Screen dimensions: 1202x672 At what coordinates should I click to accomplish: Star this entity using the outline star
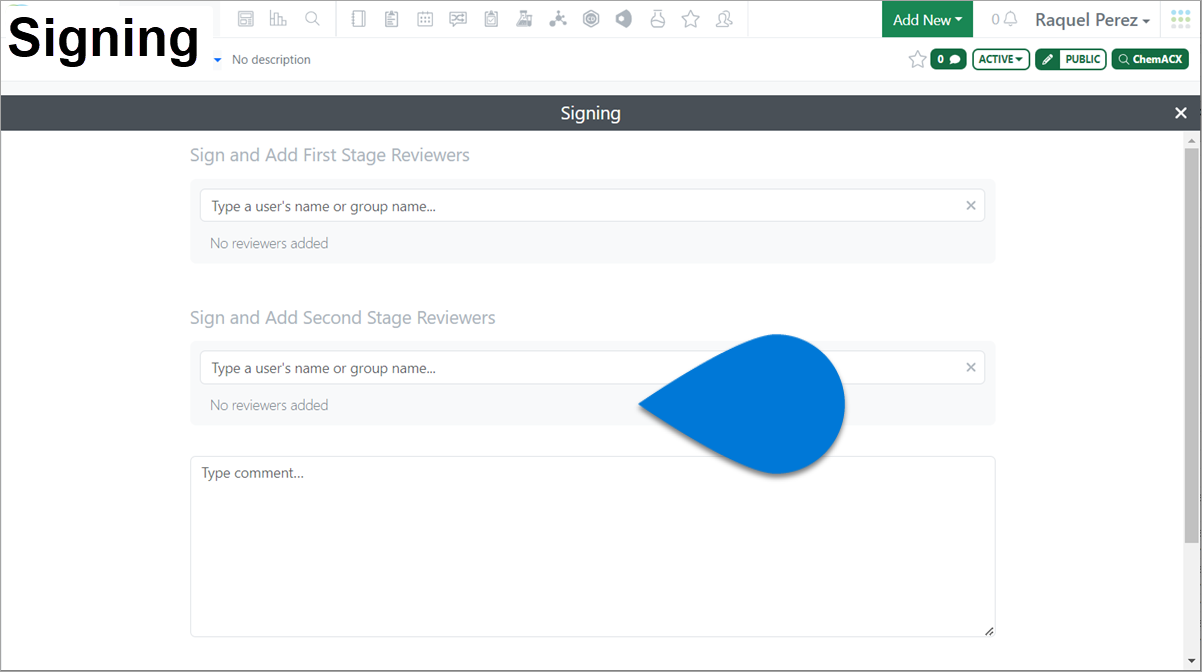coord(917,59)
